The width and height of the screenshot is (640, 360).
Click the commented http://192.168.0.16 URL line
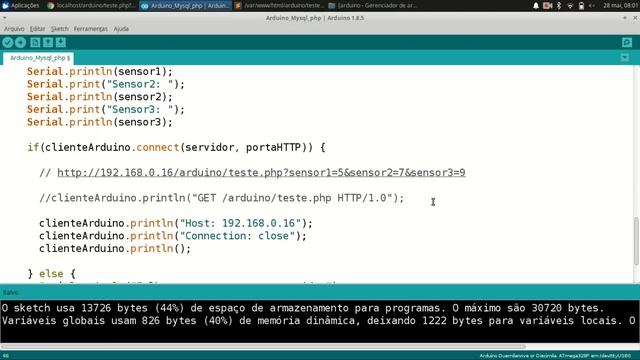[252, 173]
